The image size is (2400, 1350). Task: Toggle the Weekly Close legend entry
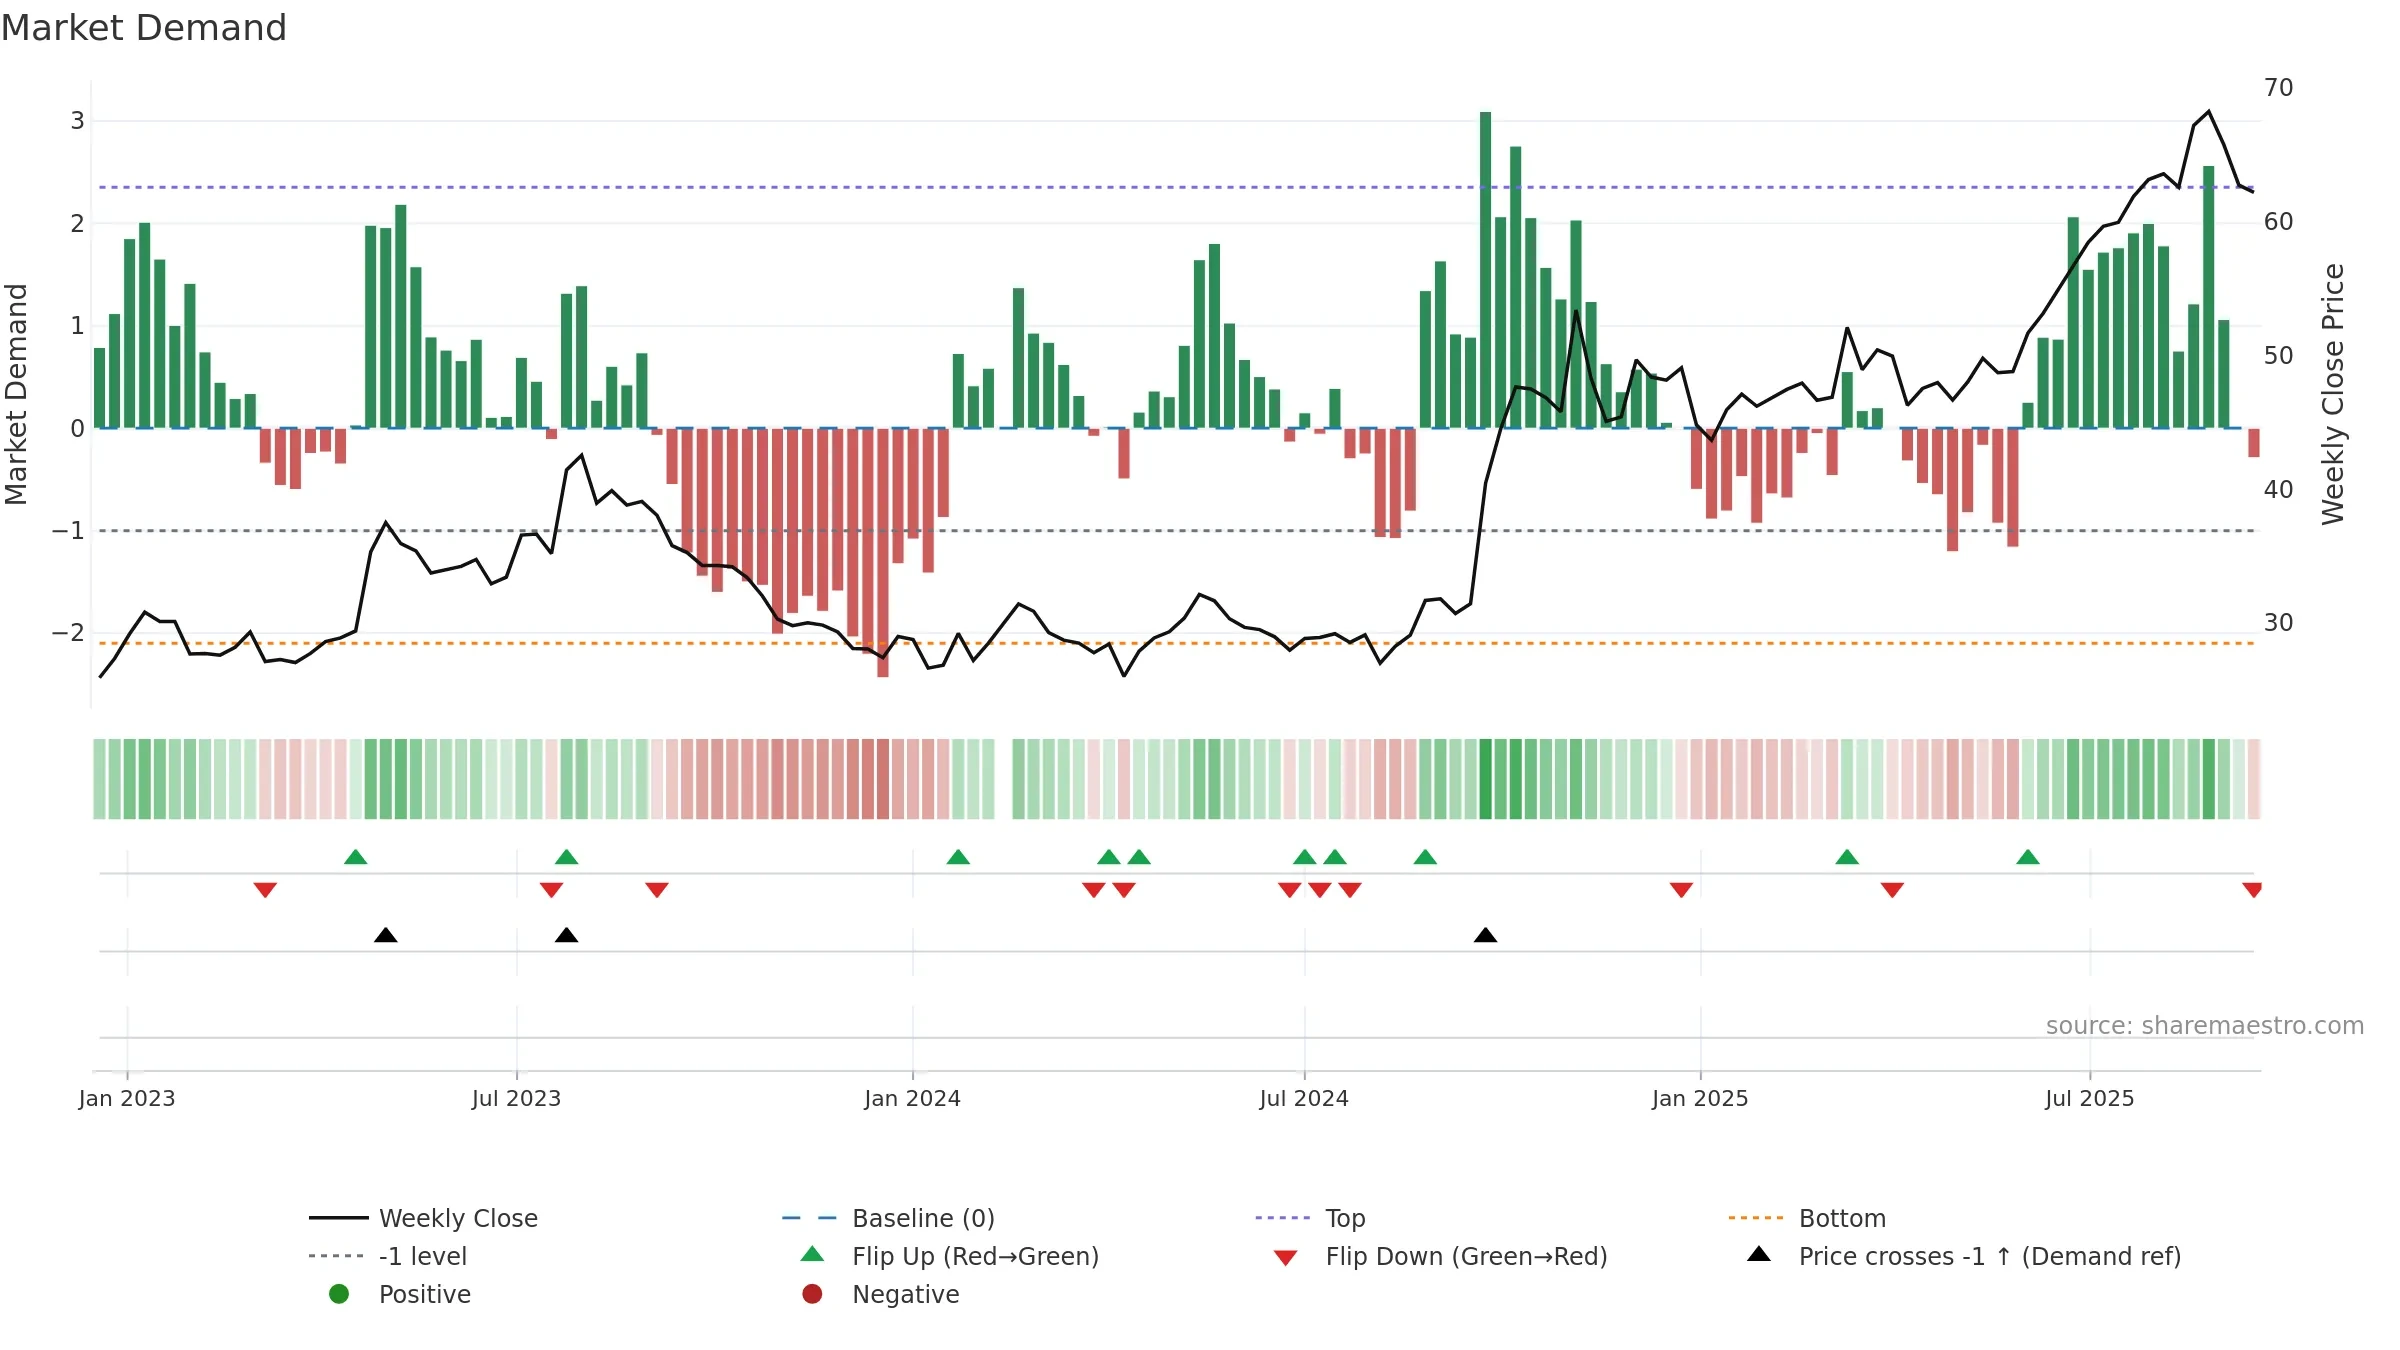coord(424,1218)
